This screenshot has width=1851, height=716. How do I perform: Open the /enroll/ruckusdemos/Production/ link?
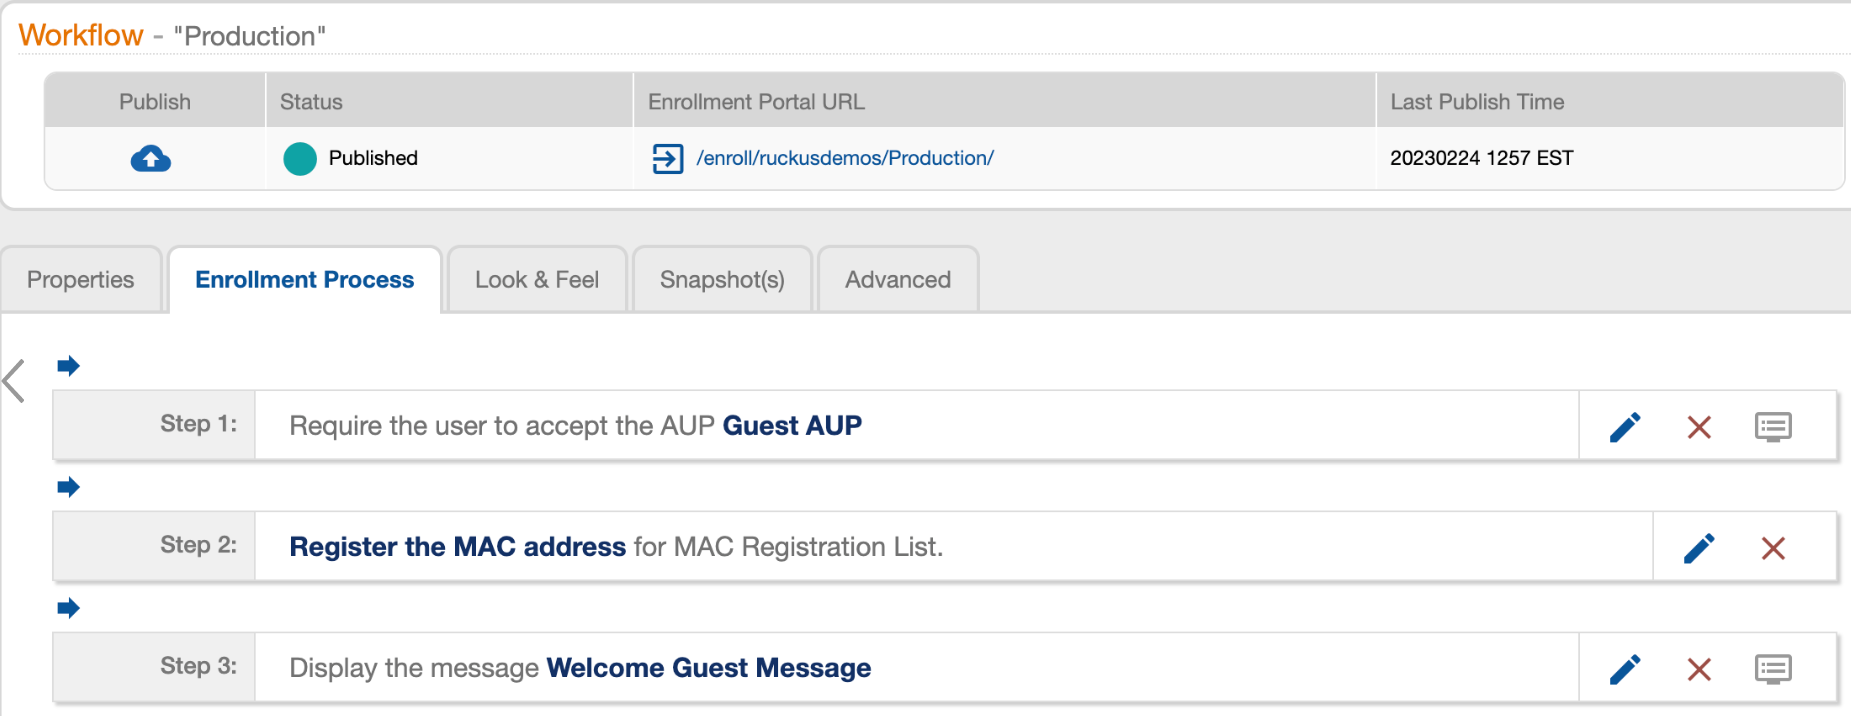(845, 158)
